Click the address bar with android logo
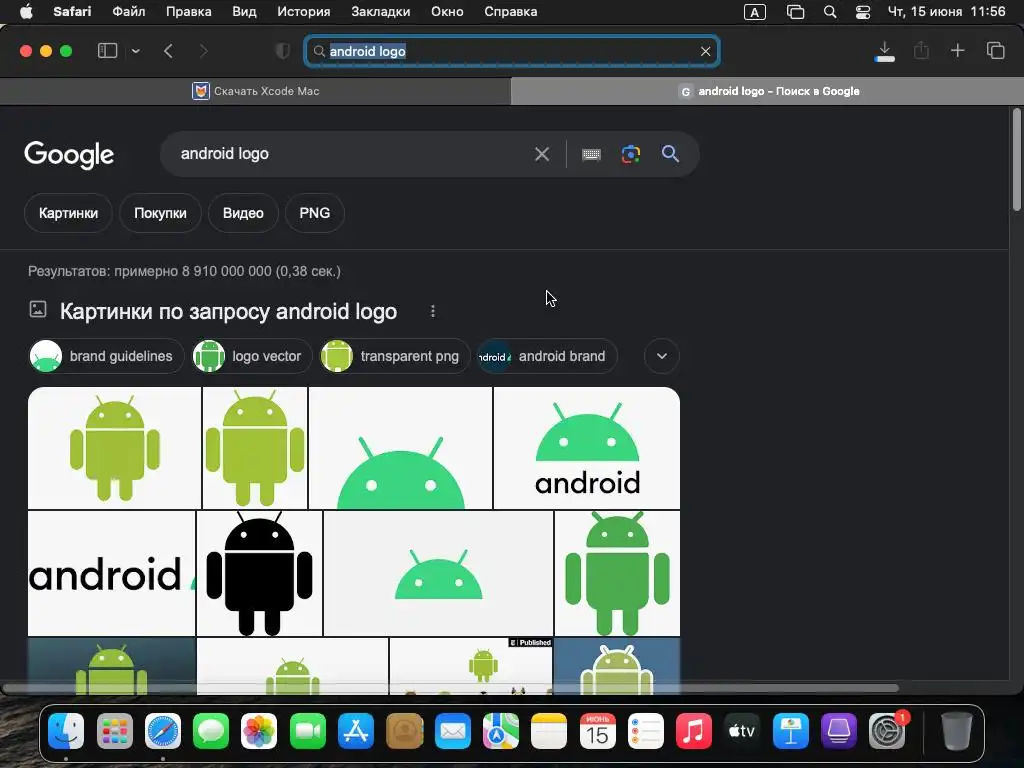Image resolution: width=1024 pixels, height=768 pixels. pos(512,51)
